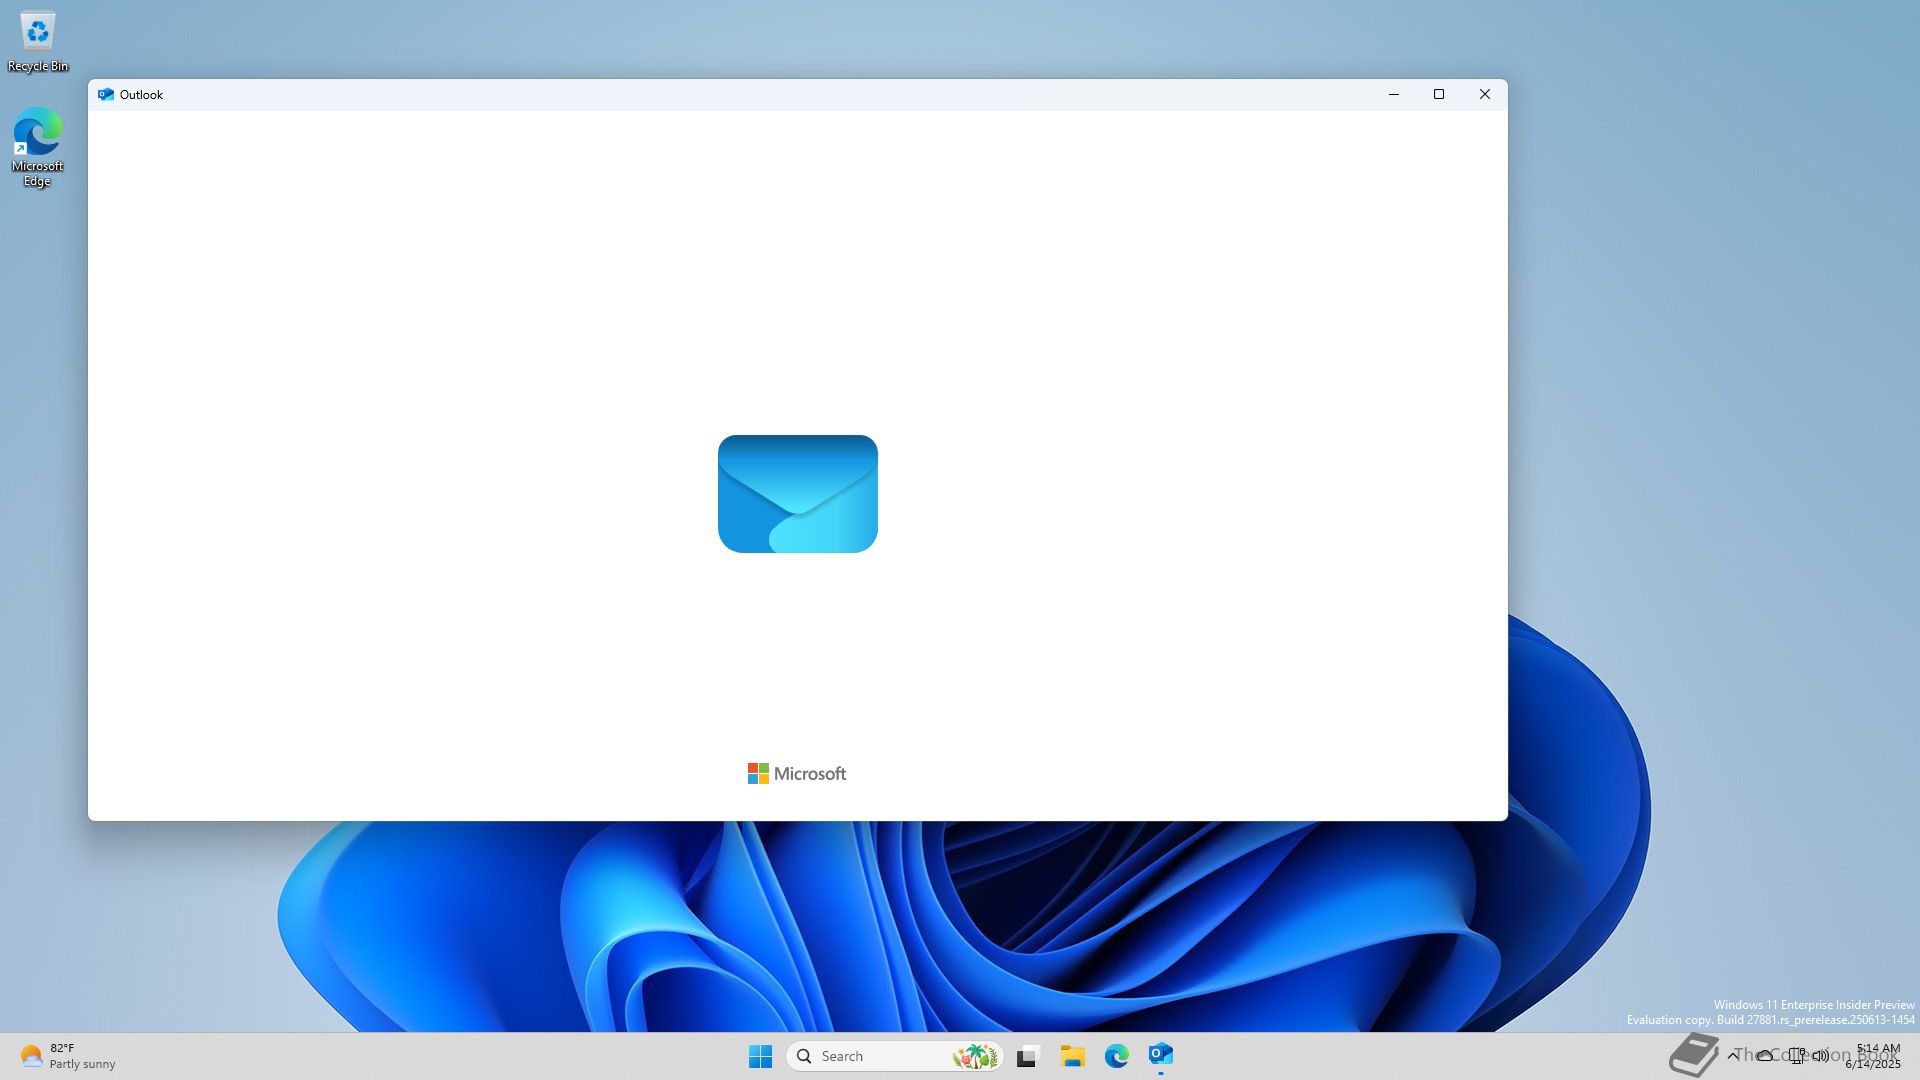Click the Outlook icon in title bar

[x=106, y=95]
